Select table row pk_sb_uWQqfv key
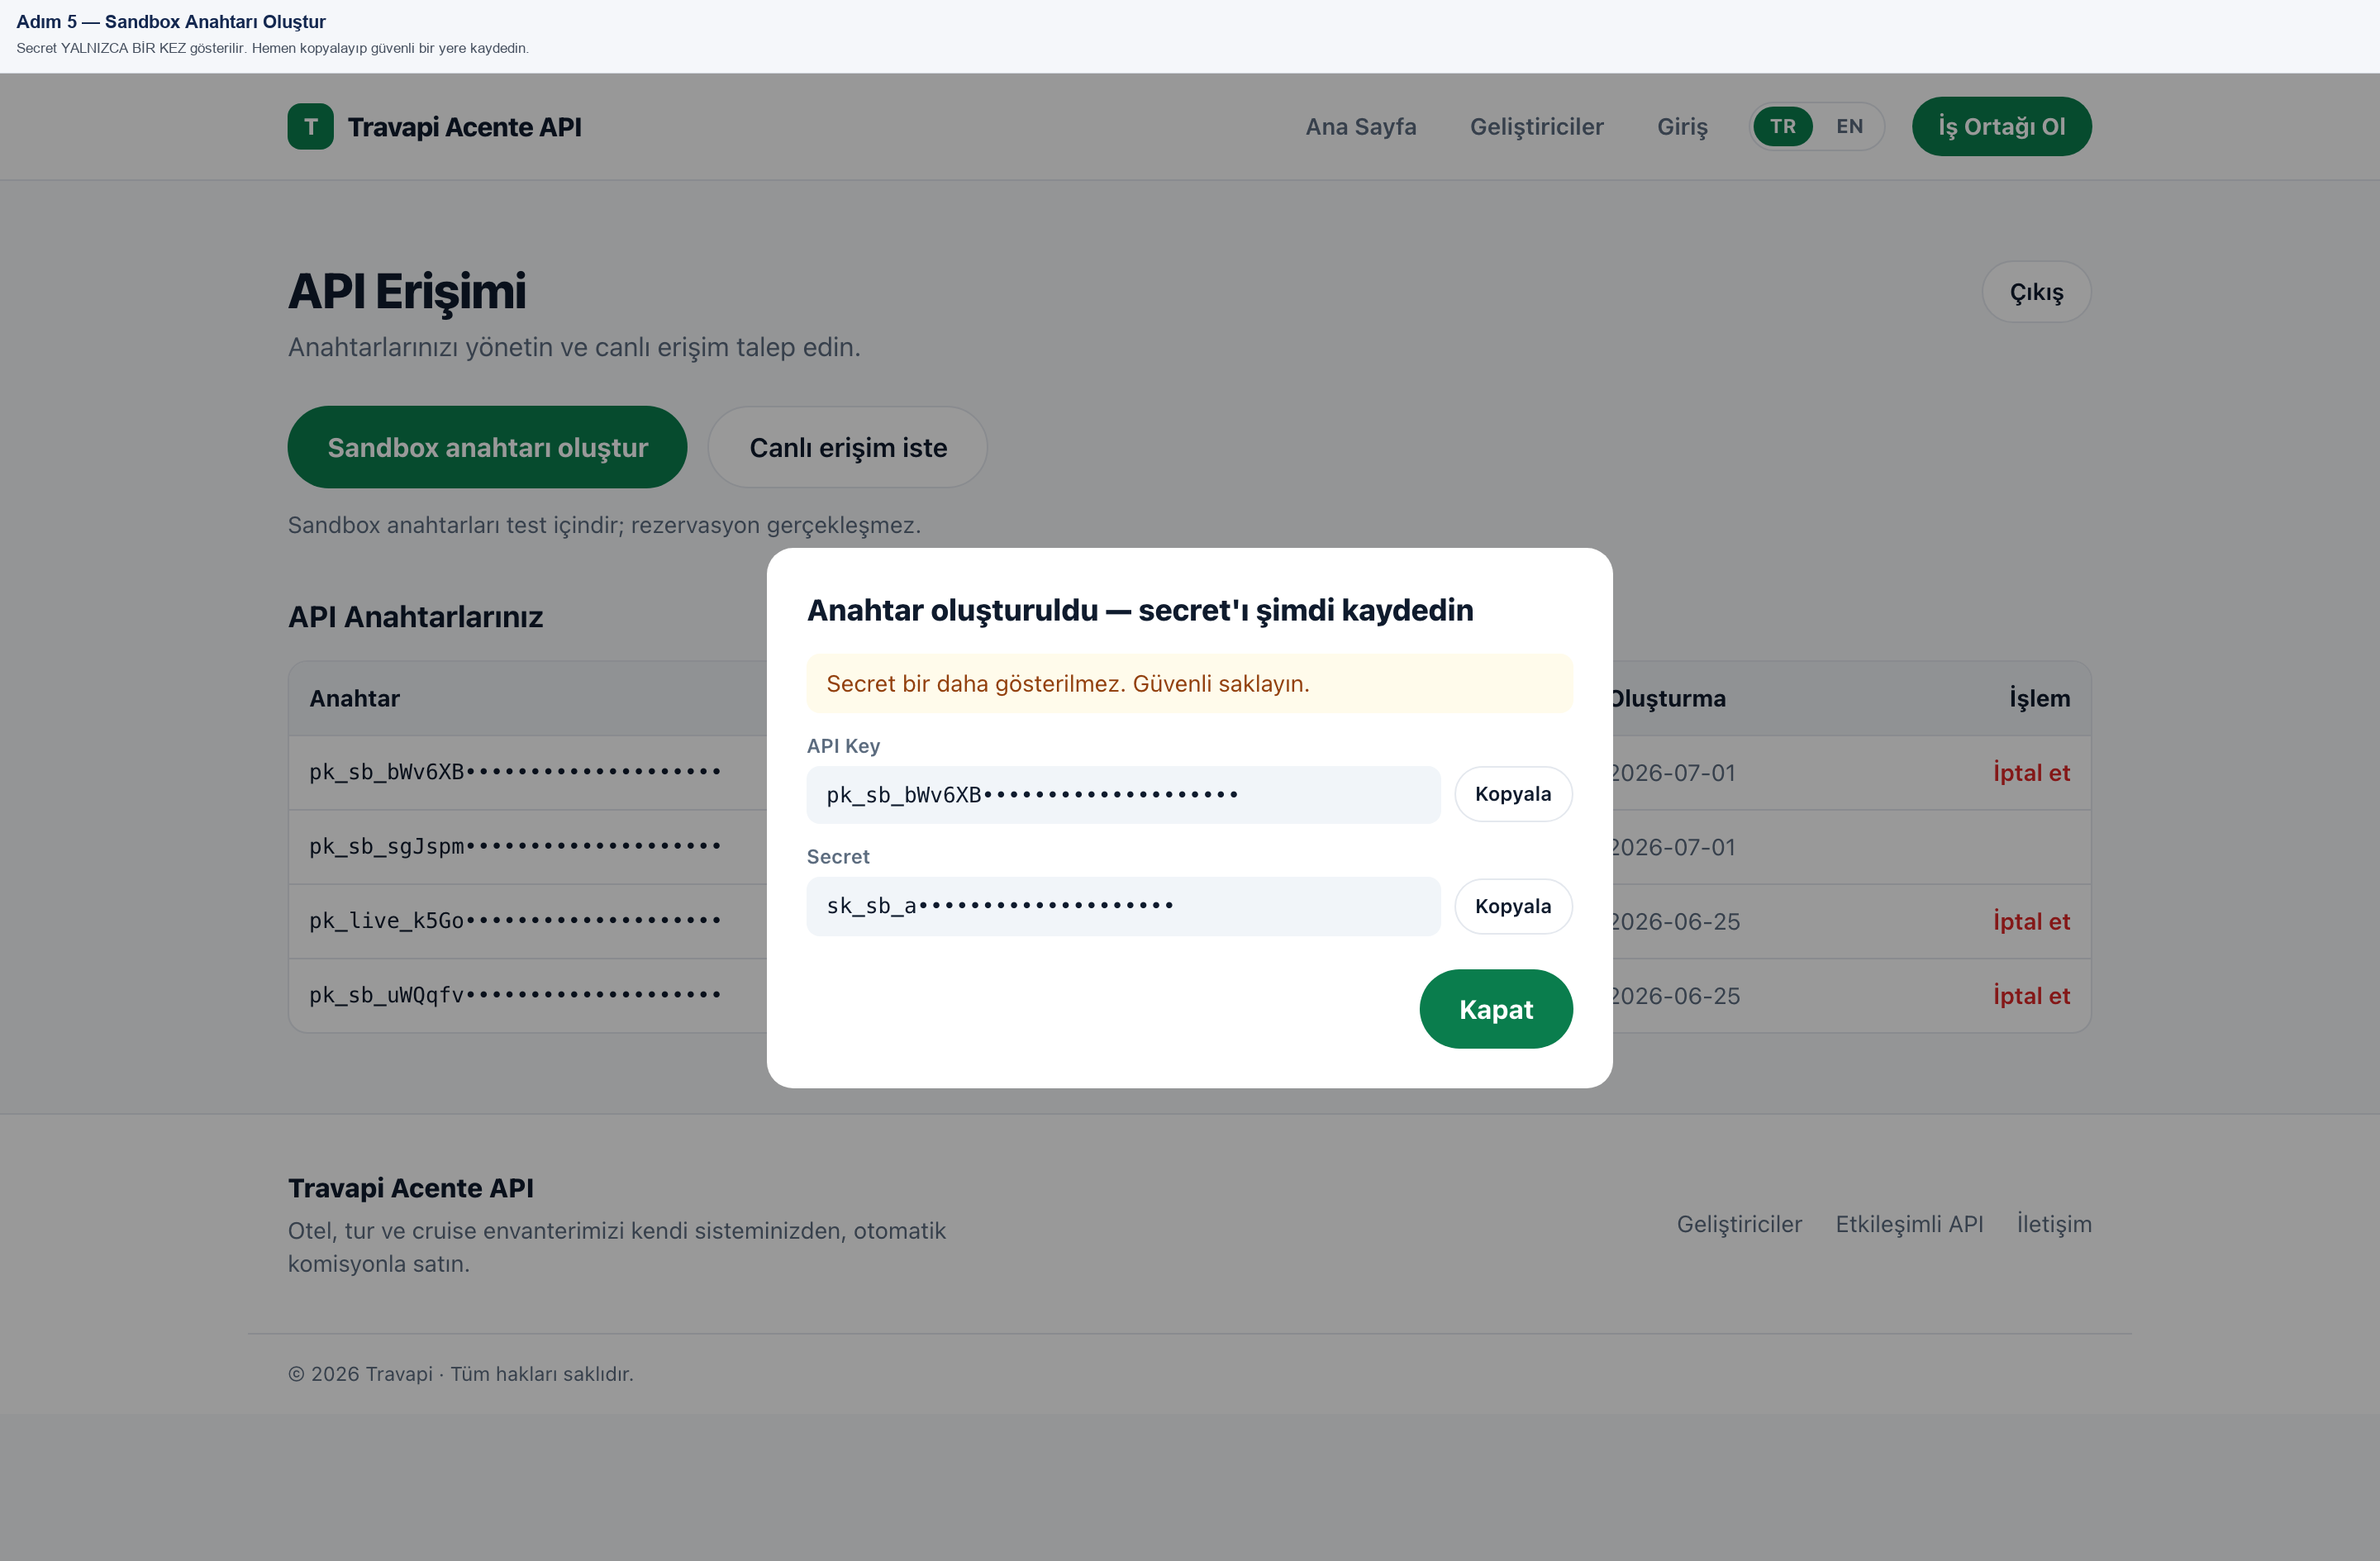The width and height of the screenshot is (2380, 1561). [515, 995]
